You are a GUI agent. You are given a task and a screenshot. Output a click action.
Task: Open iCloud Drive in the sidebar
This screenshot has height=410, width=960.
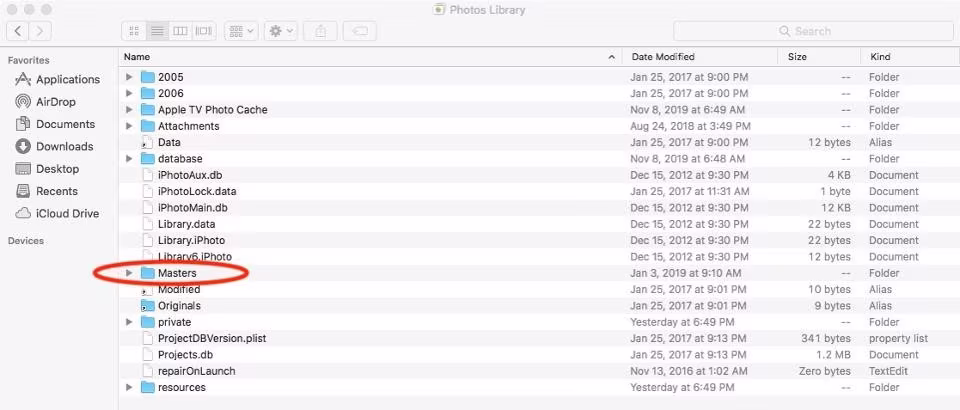[x=57, y=214]
